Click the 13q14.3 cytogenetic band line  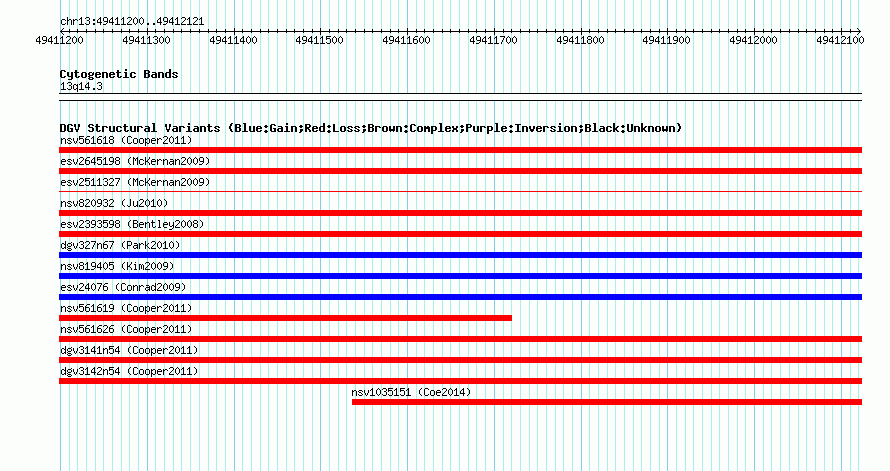460,97
